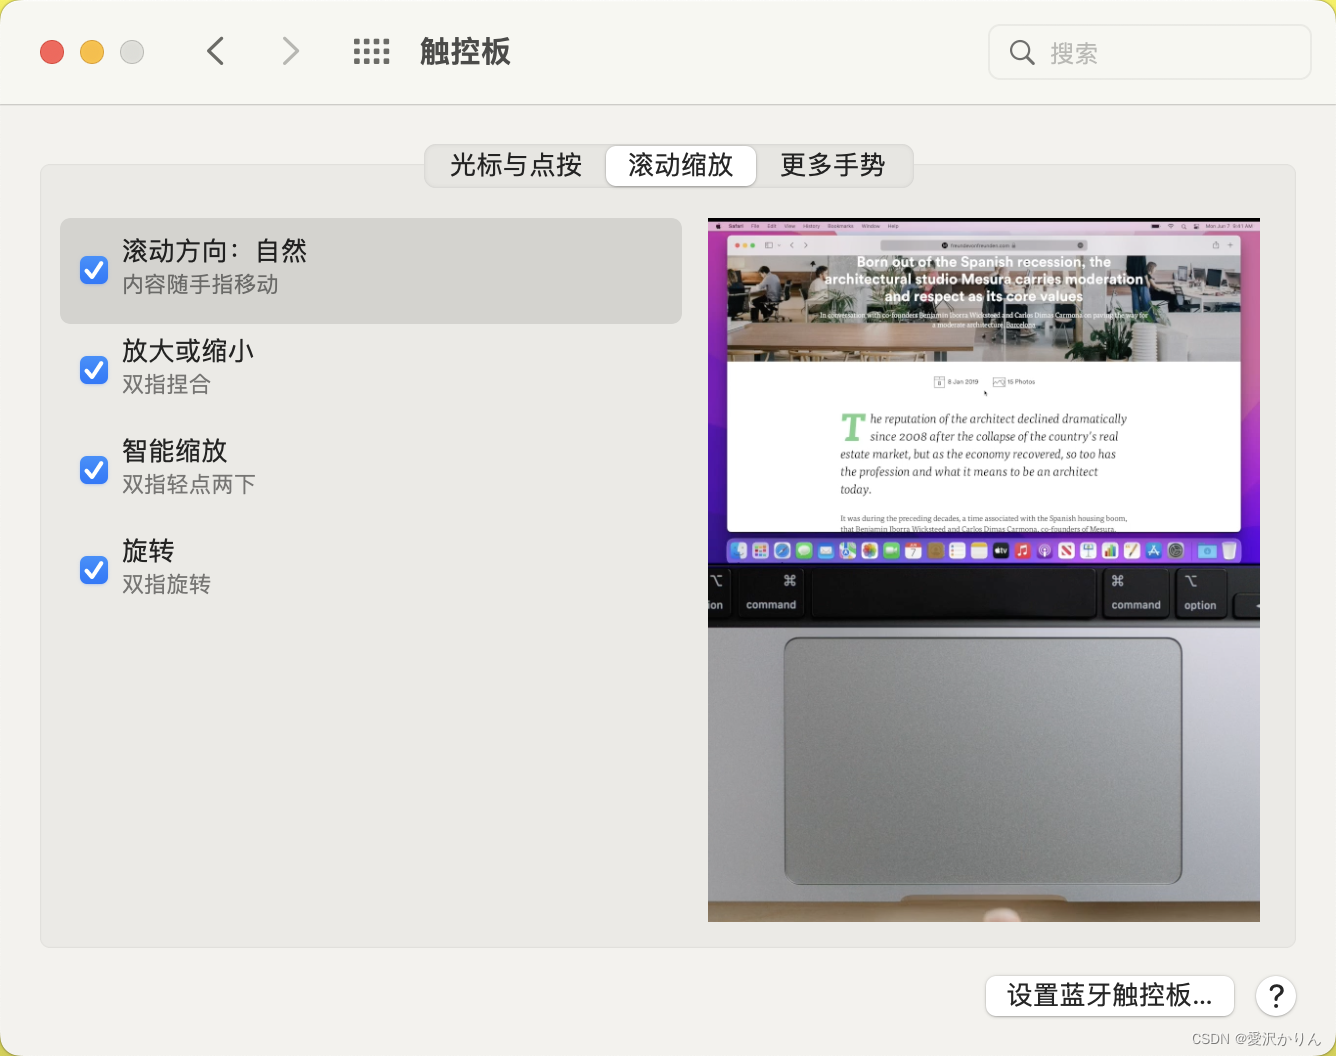The height and width of the screenshot is (1056, 1336).
Task: Select the 双指轻点两下 description text
Action: coord(189,485)
